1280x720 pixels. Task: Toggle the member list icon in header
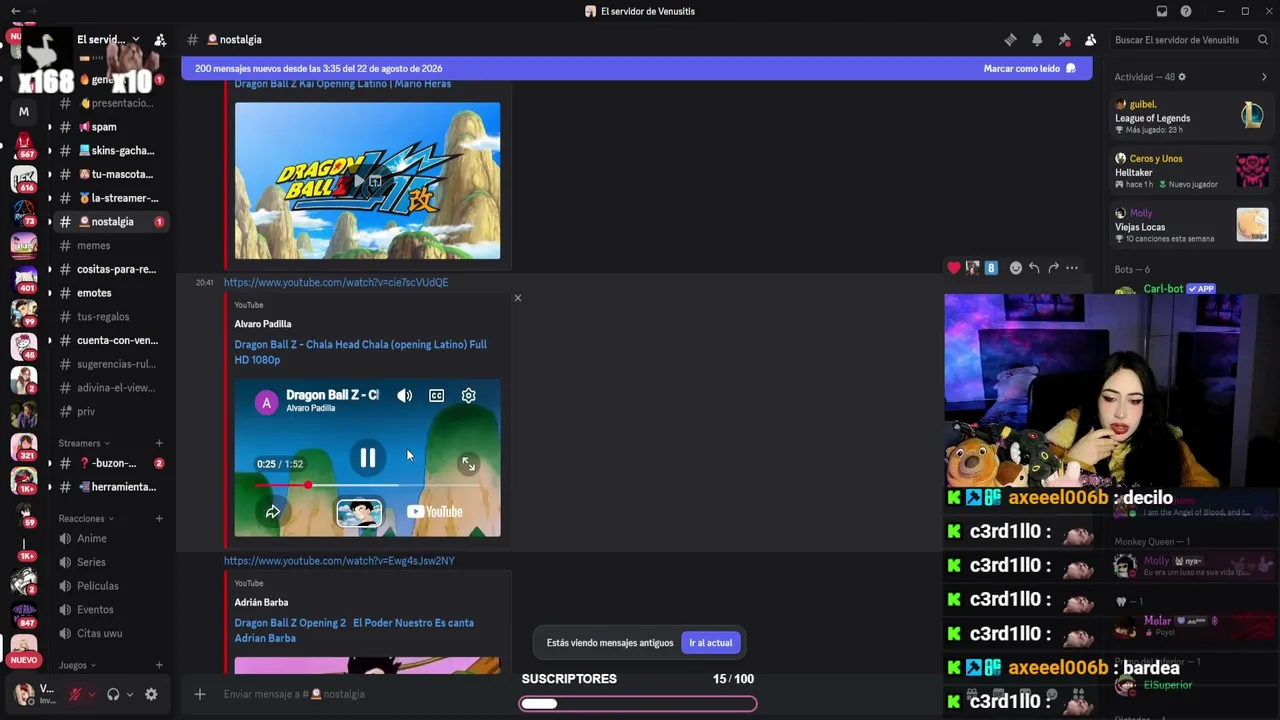coord(1090,40)
